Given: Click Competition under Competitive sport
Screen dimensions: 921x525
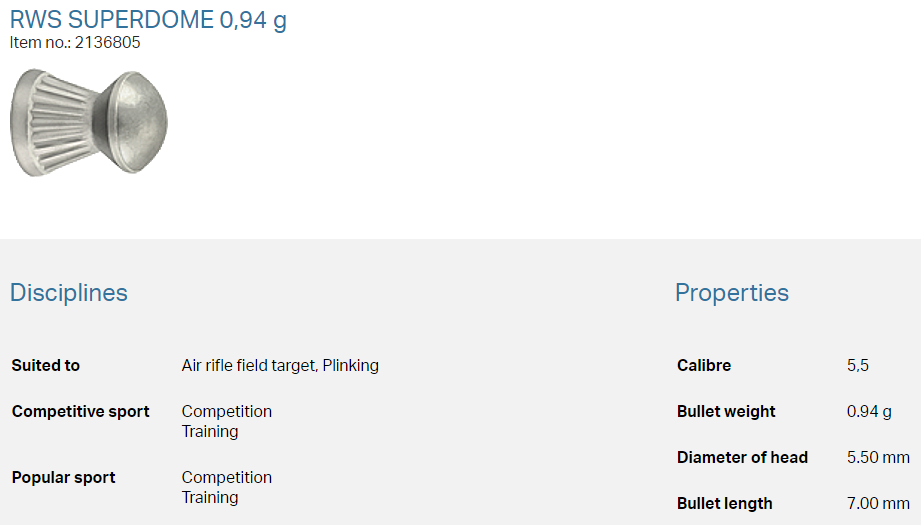Looking at the screenshot, I should 226,412.
